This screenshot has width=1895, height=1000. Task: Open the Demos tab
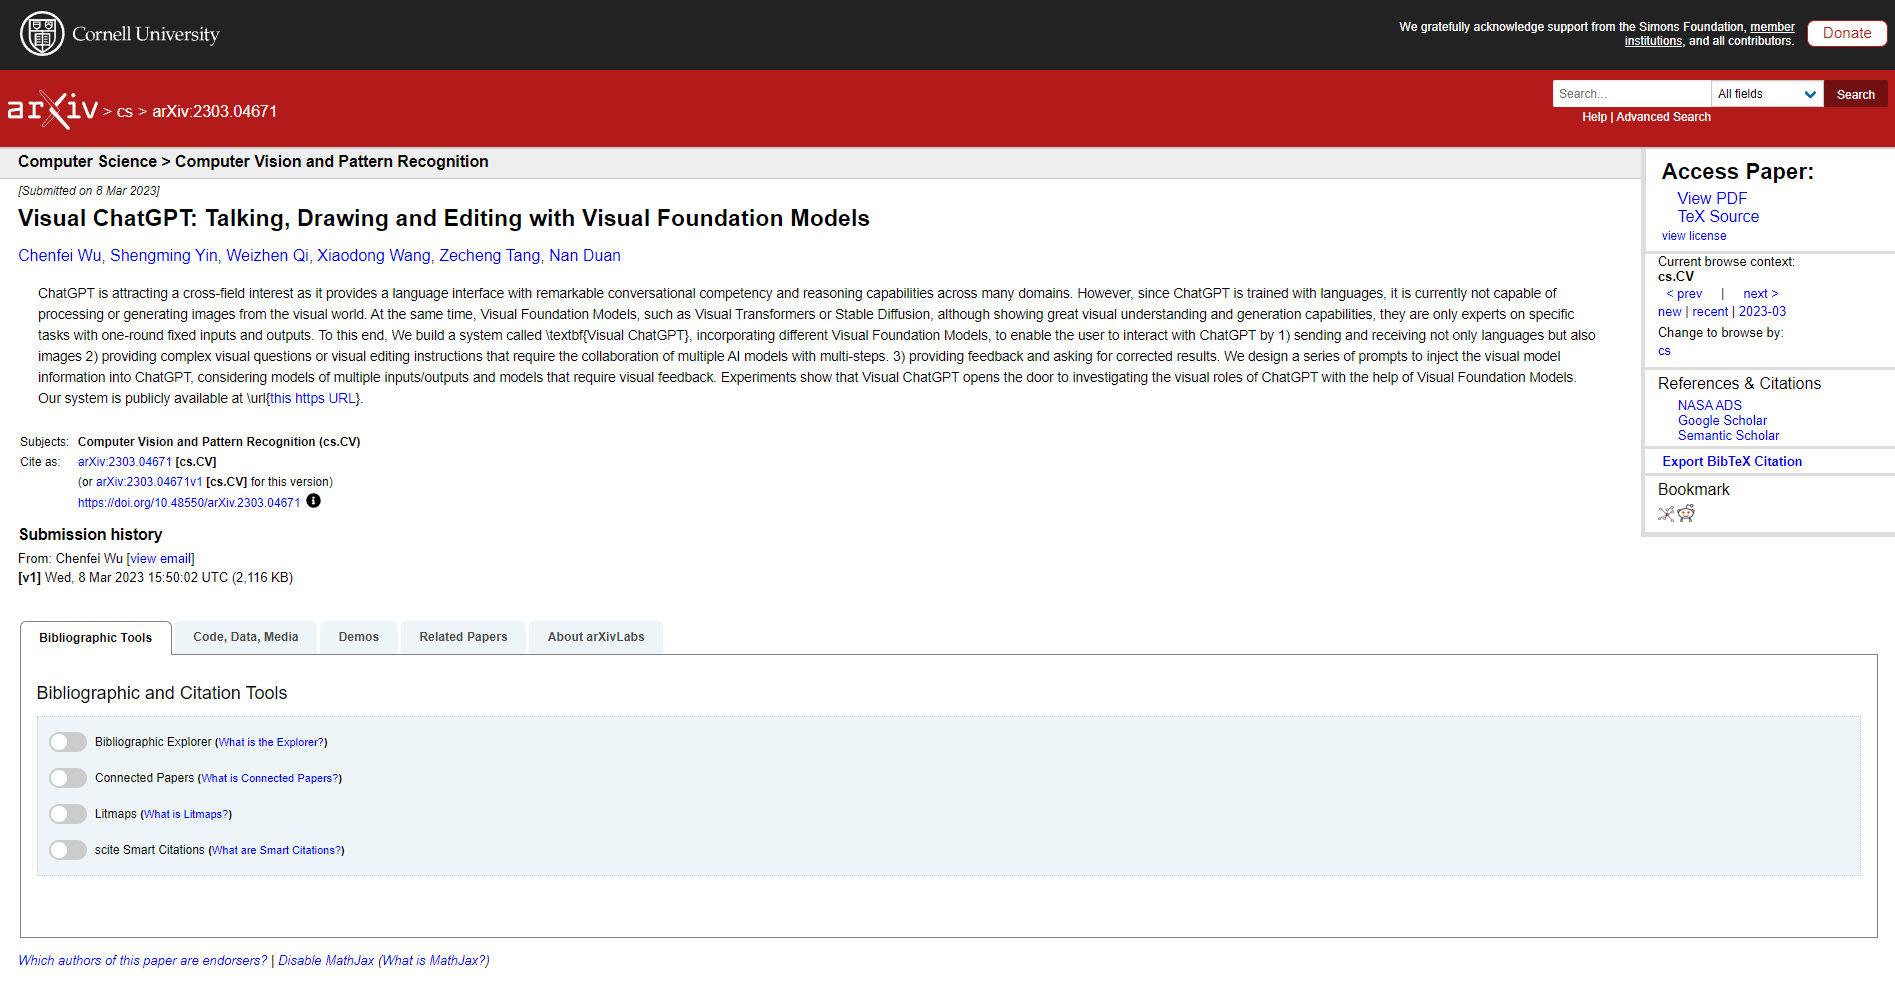coord(358,637)
